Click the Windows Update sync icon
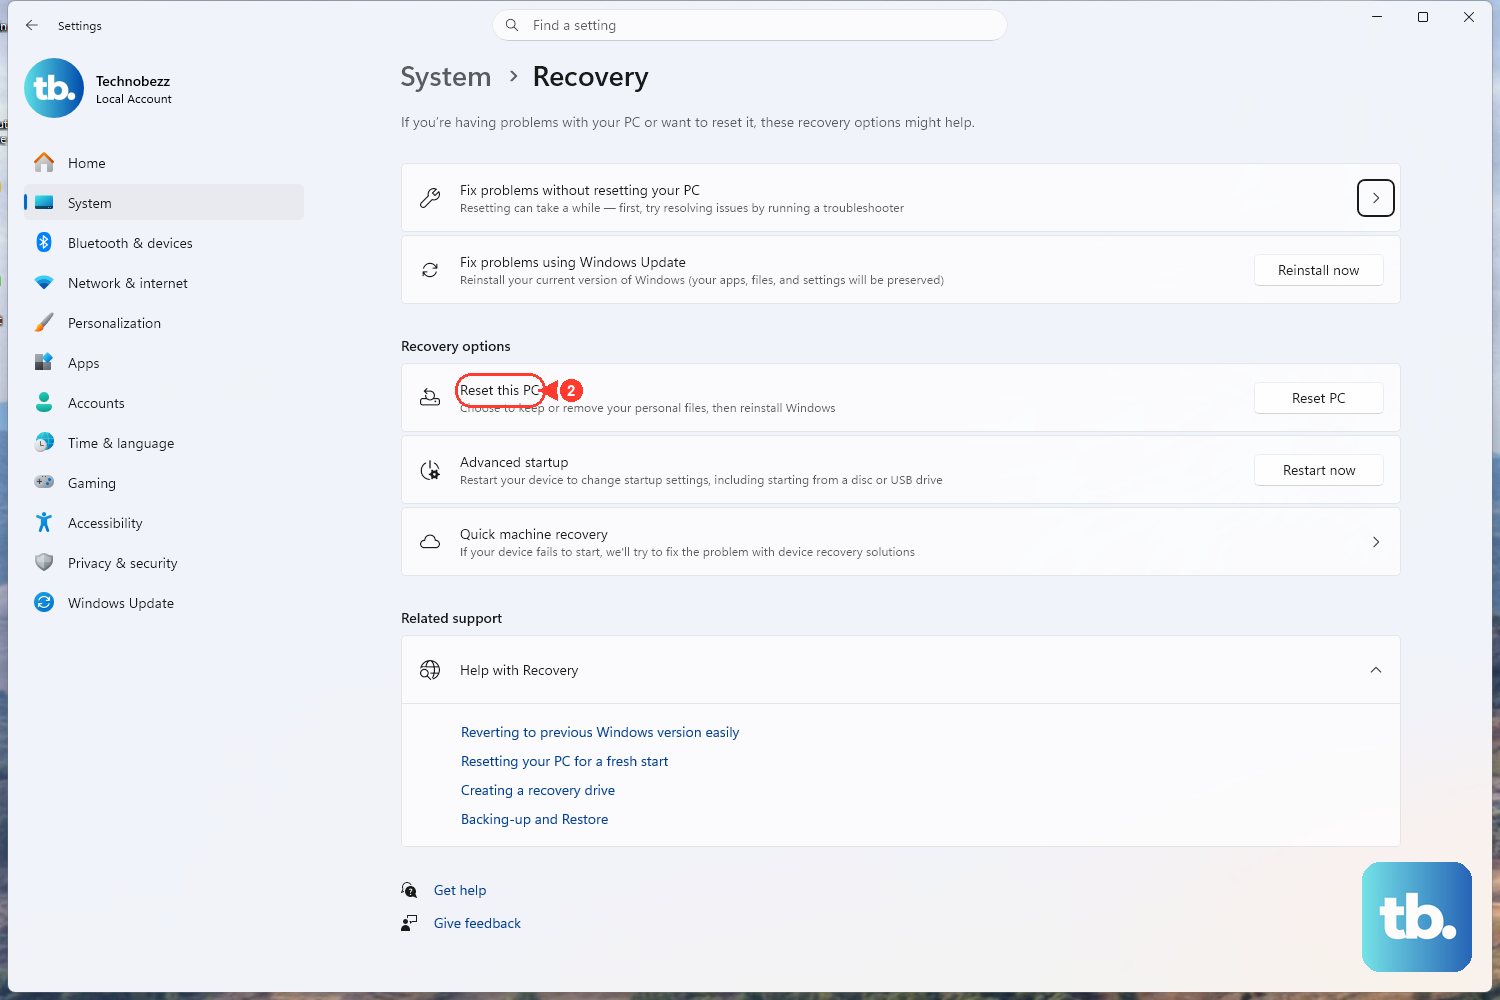The image size is (1500, 1000). pos(44,602)
